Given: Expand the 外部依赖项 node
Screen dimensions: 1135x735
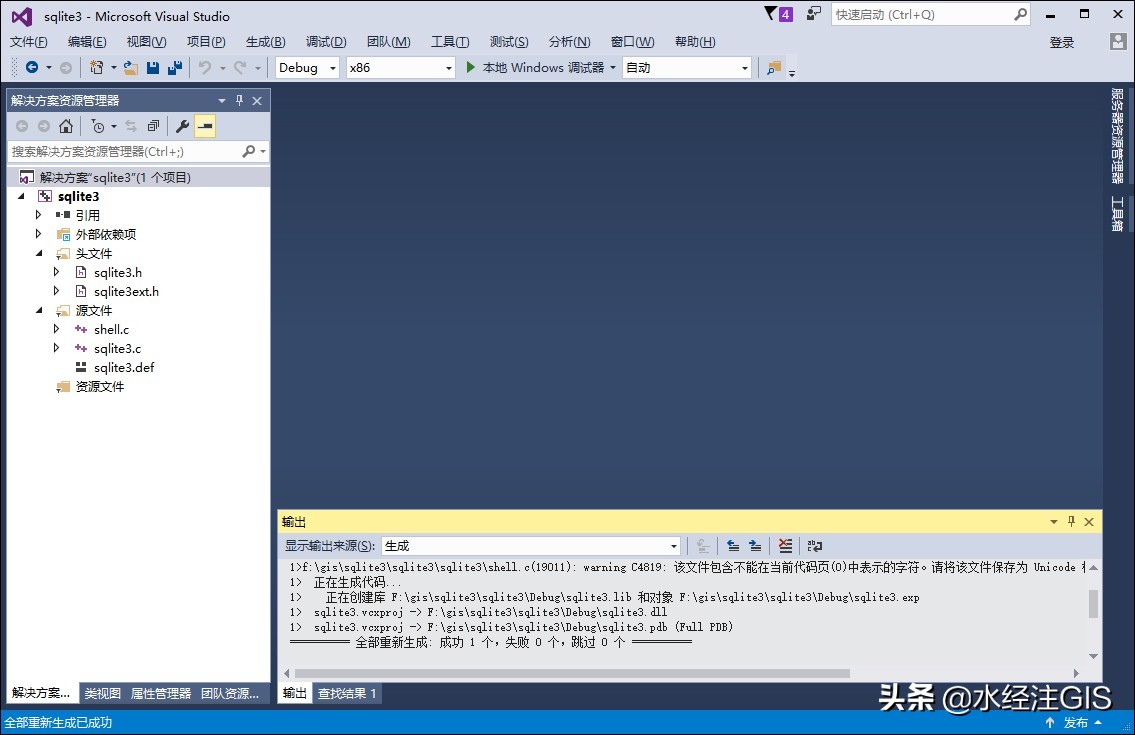Looking at the screenshot, I should pos(38,234).
